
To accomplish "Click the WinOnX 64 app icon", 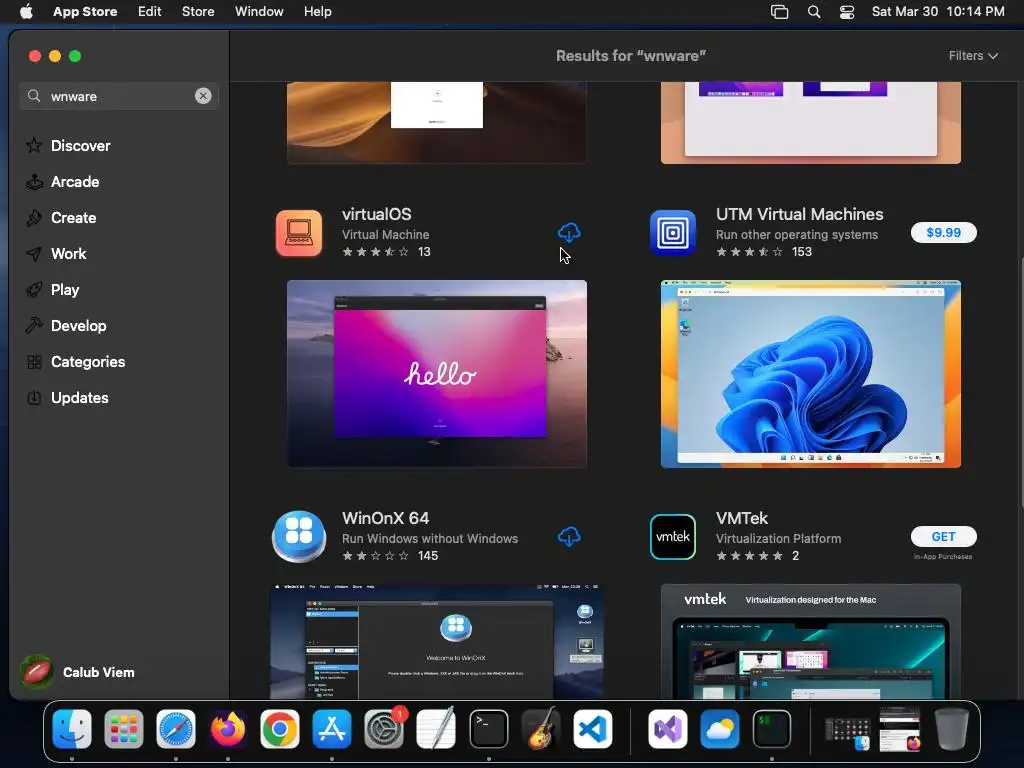I will coord(298,537).
